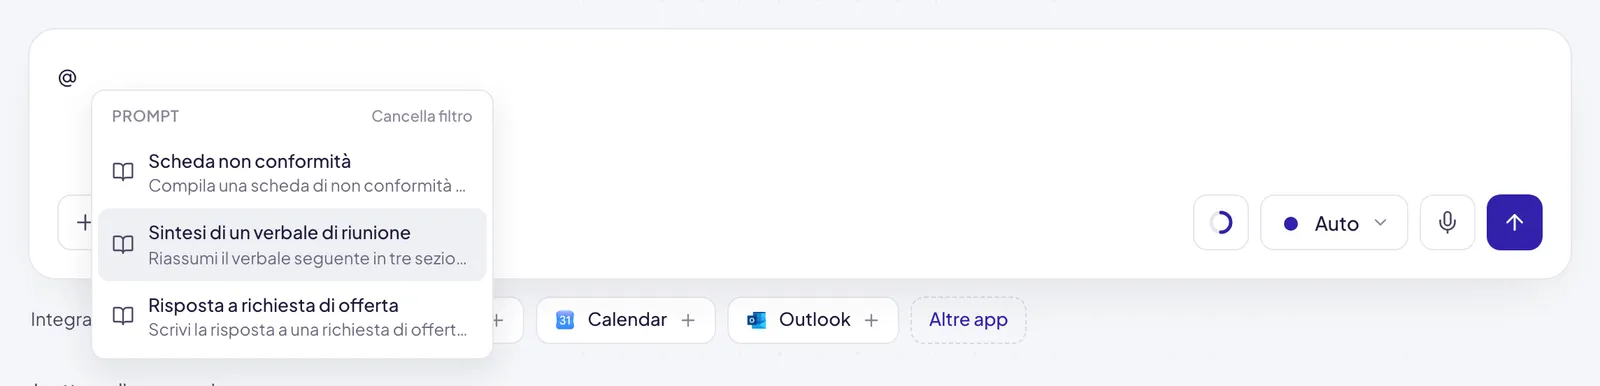The image size is (1600, 386).
Task: Click the blue dot in Auto selector
Action: (x=1291, y=224)
